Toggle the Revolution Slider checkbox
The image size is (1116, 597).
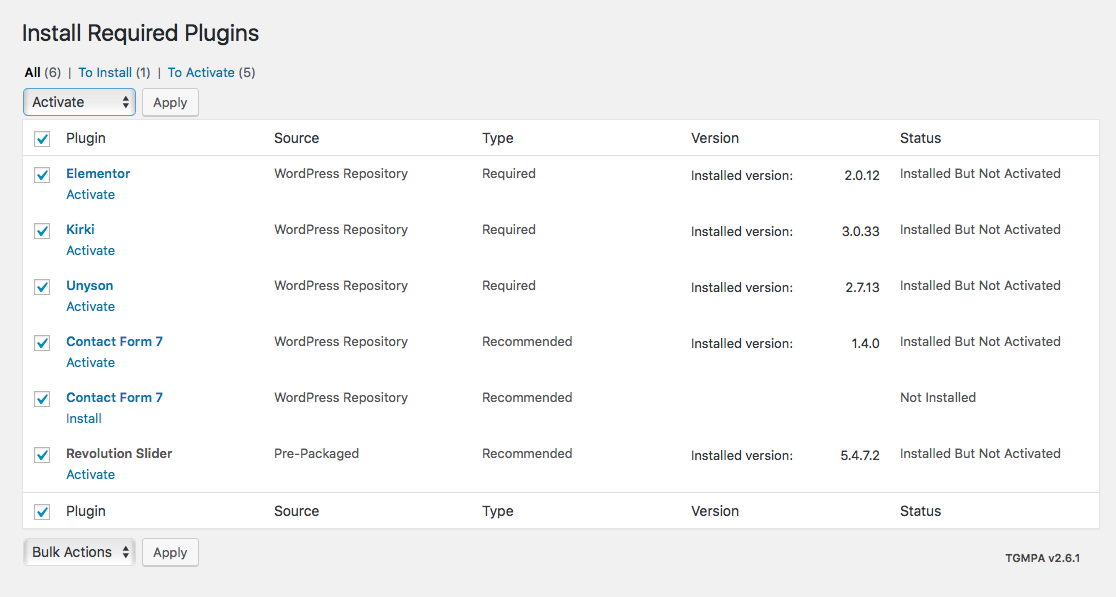42,455
